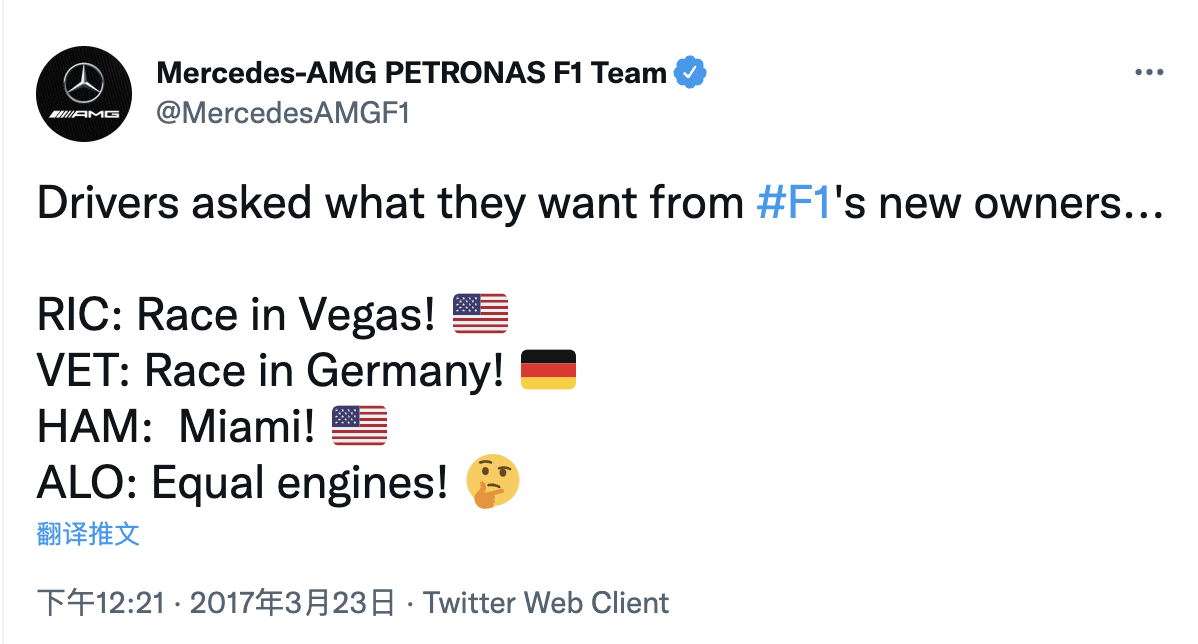Click the "VET: Race in Germany!" line

[270, 371]
